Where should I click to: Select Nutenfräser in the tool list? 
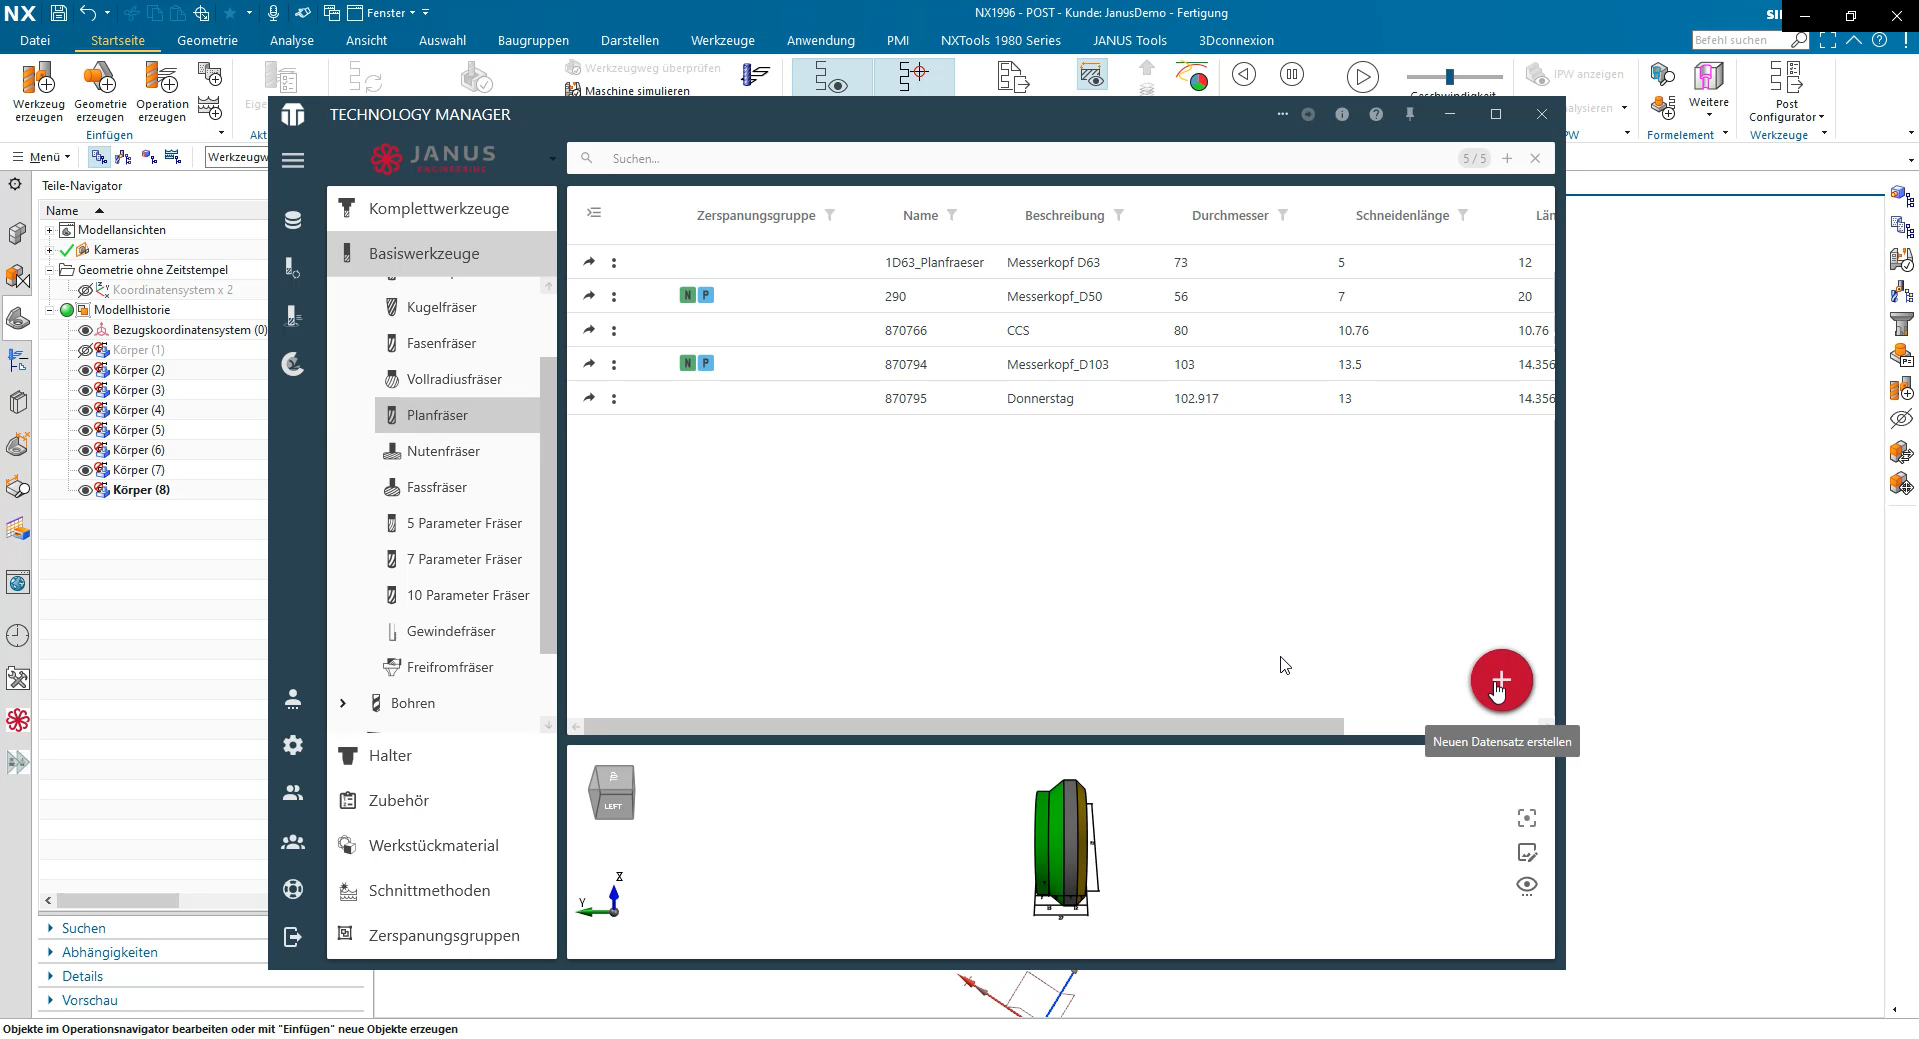443,451
